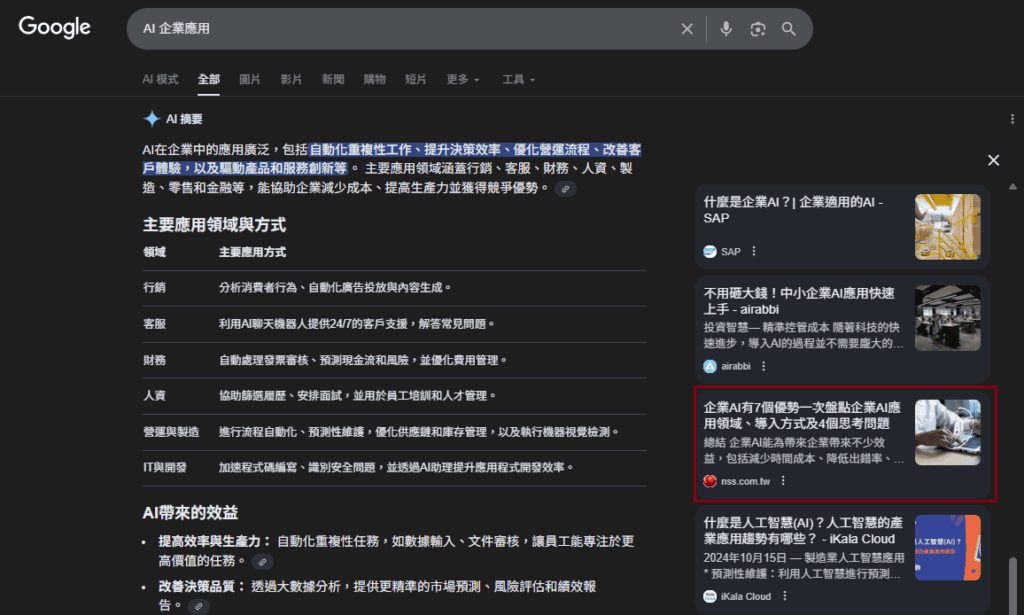Switch to AI 模式 tab

click(160, 79)
